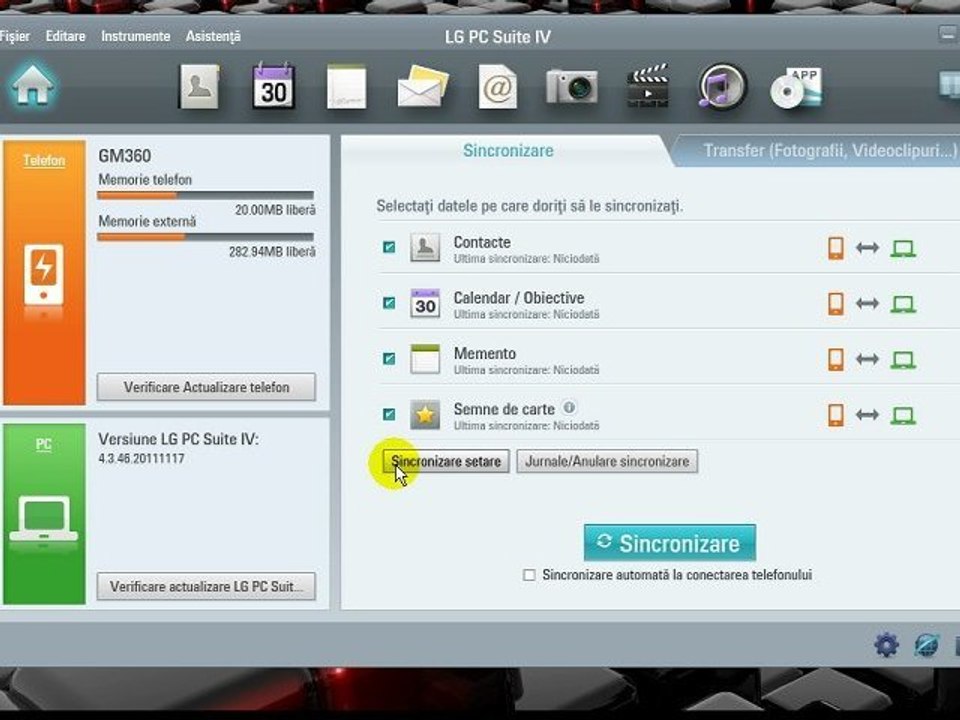The height and width of the screenshot is (720, 960).
Task: Open the Memo notepad toolbar icon
Action: coord(347,87)
